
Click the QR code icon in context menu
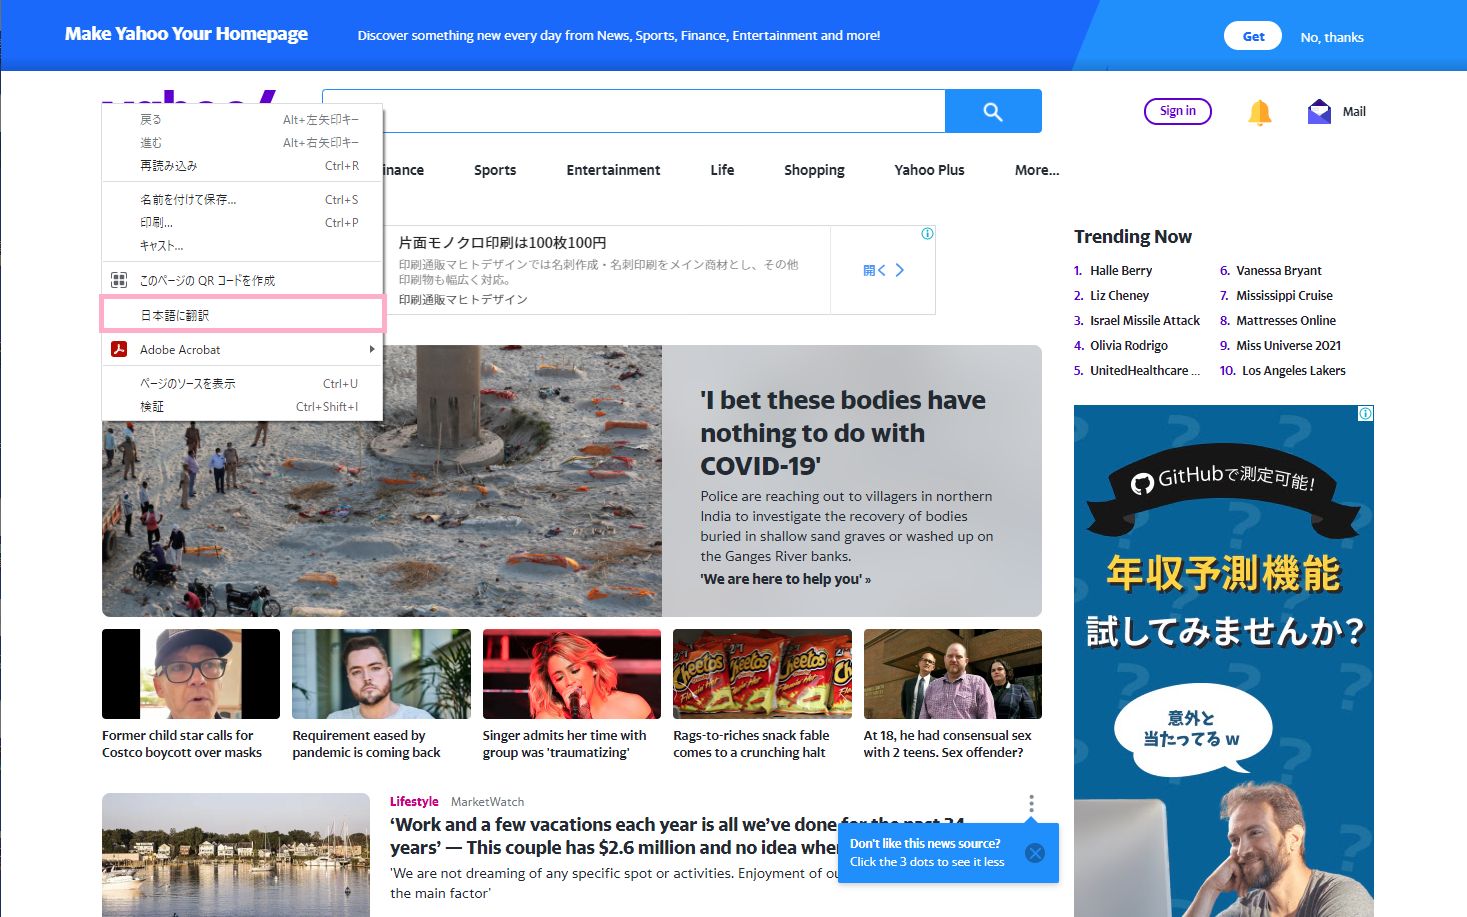click(x=119, y=280)
